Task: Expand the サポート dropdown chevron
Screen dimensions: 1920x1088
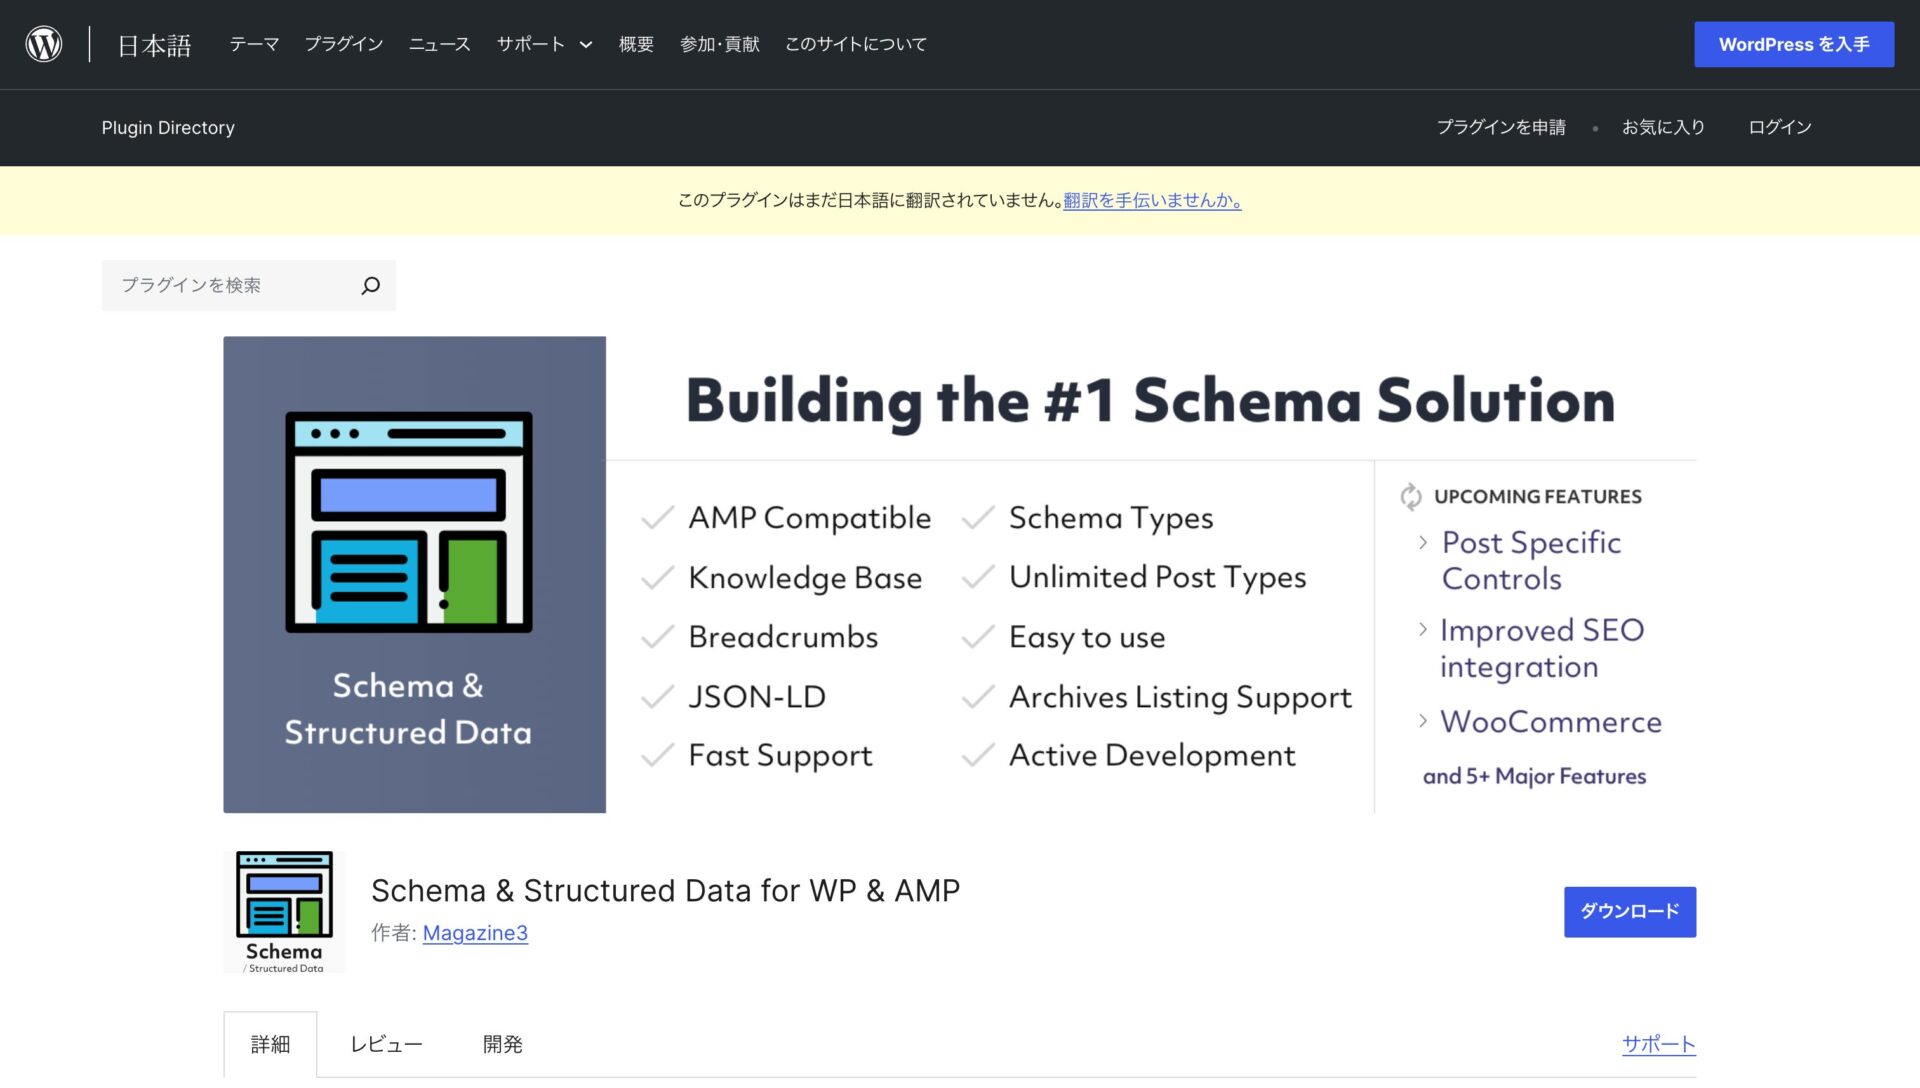Action: coord(585,44)
